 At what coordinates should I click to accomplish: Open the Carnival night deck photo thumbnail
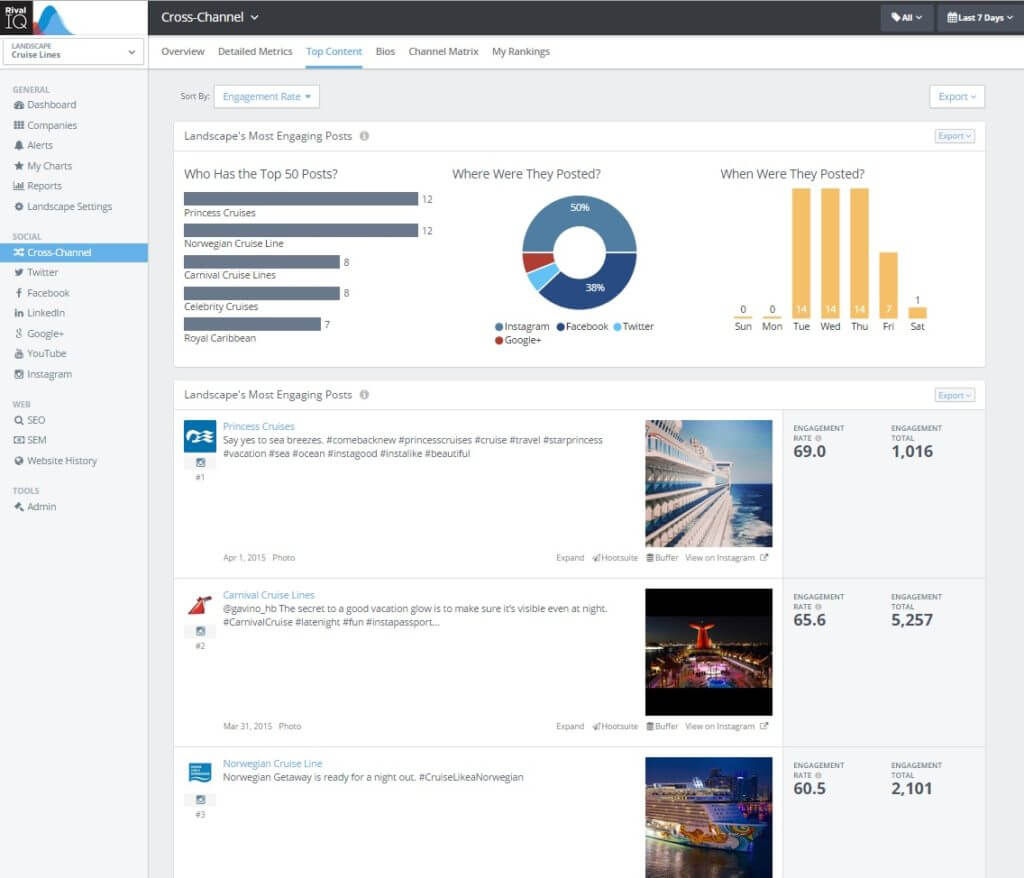709,652
